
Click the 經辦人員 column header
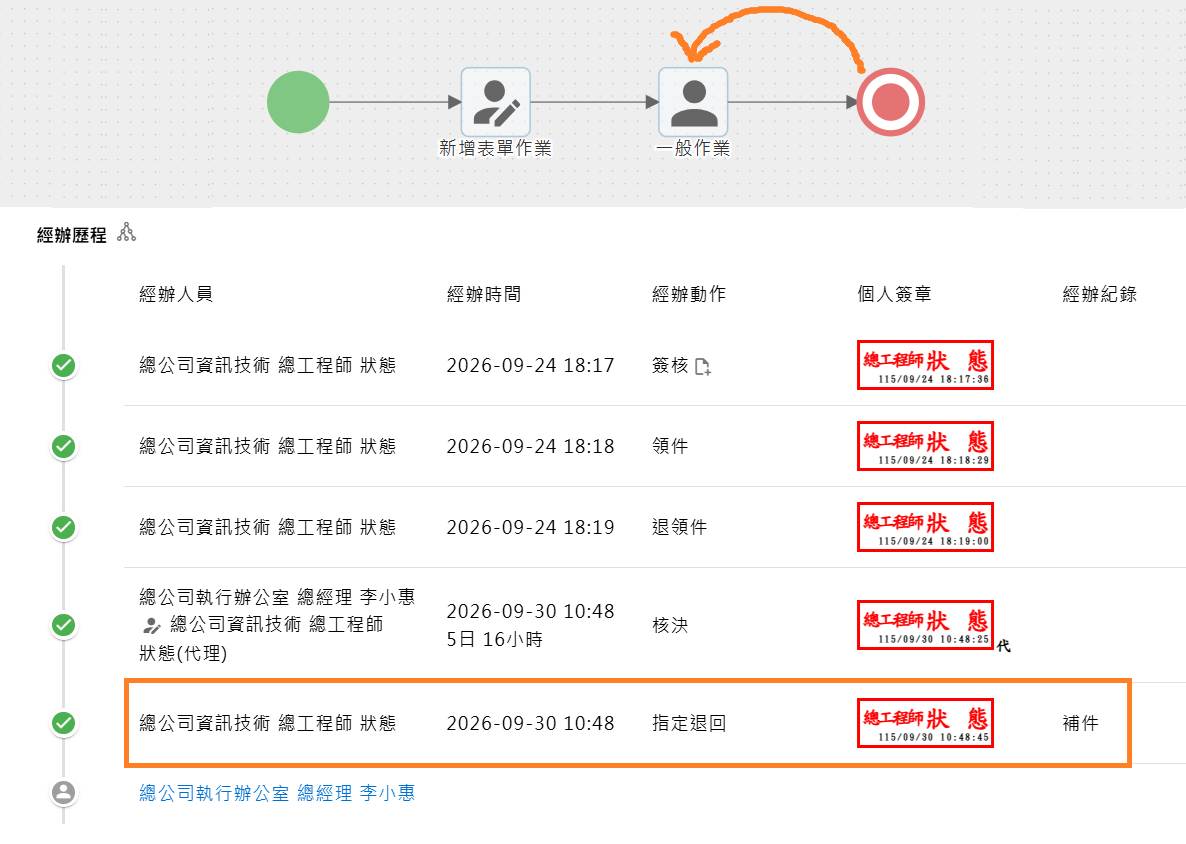point(176,294)
